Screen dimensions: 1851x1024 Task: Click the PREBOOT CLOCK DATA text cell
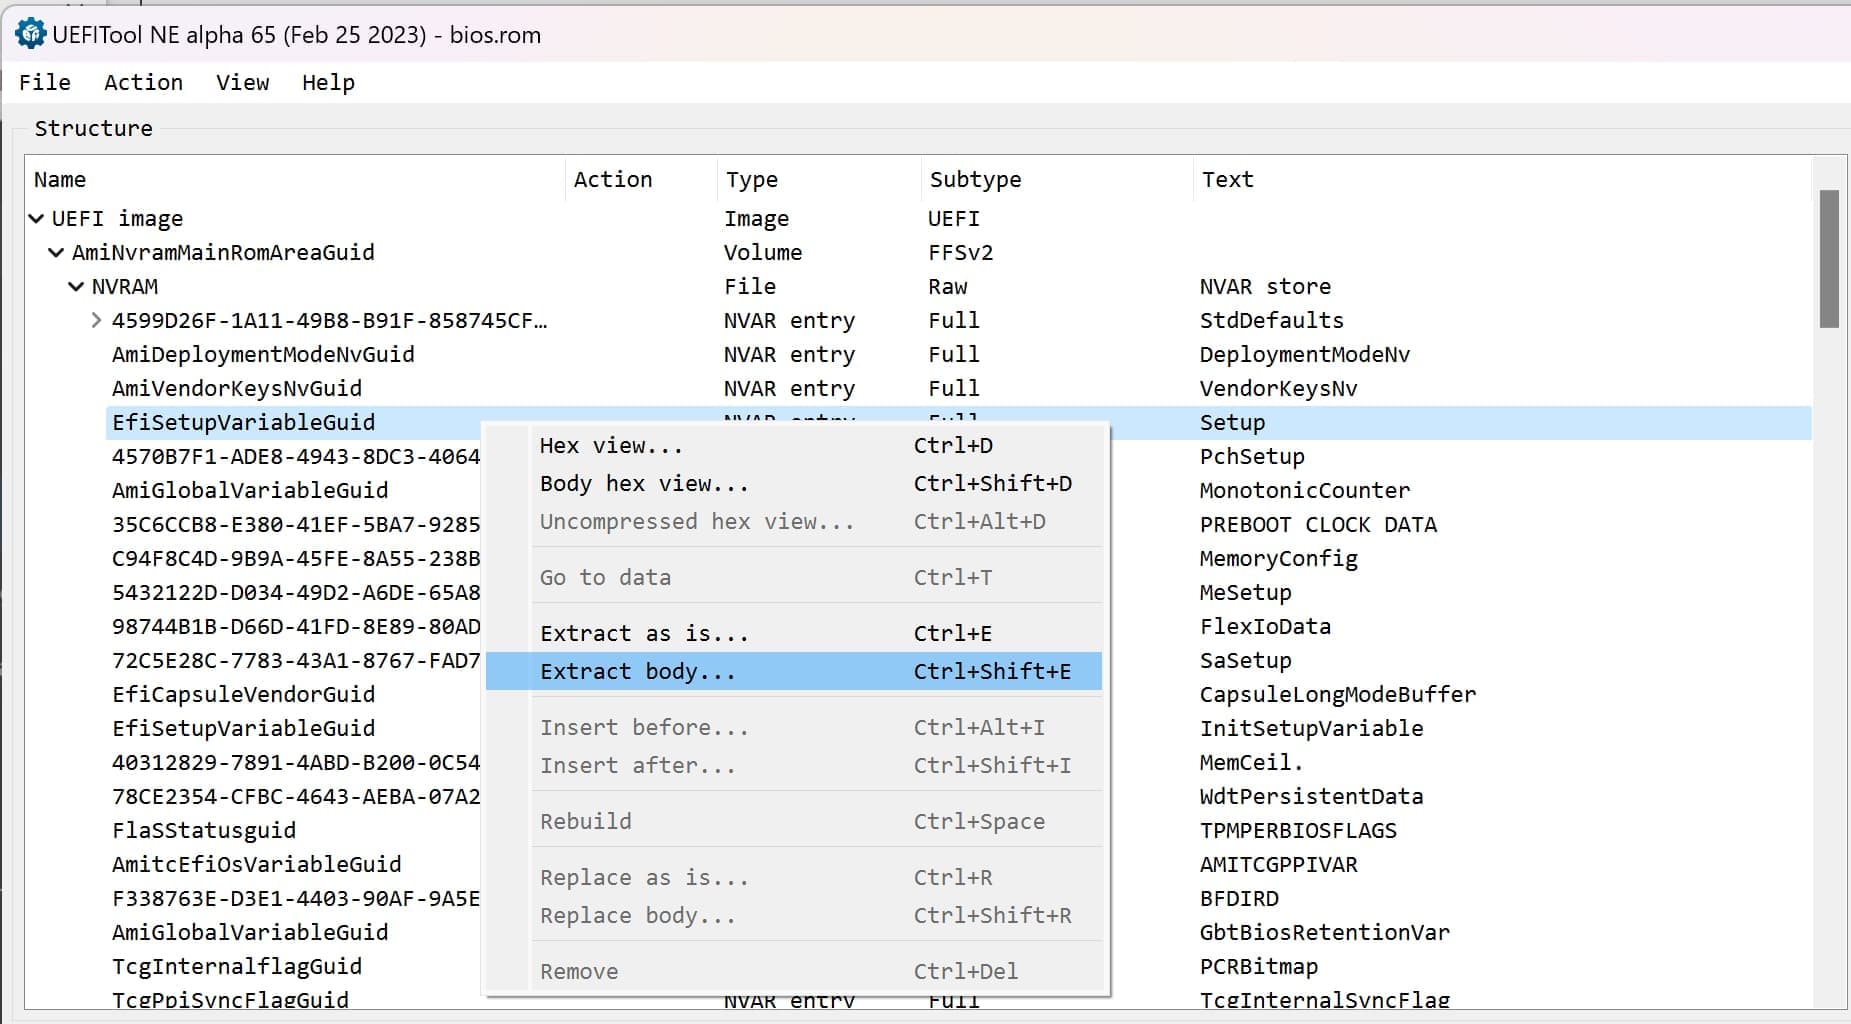(x=1318, y=524)
